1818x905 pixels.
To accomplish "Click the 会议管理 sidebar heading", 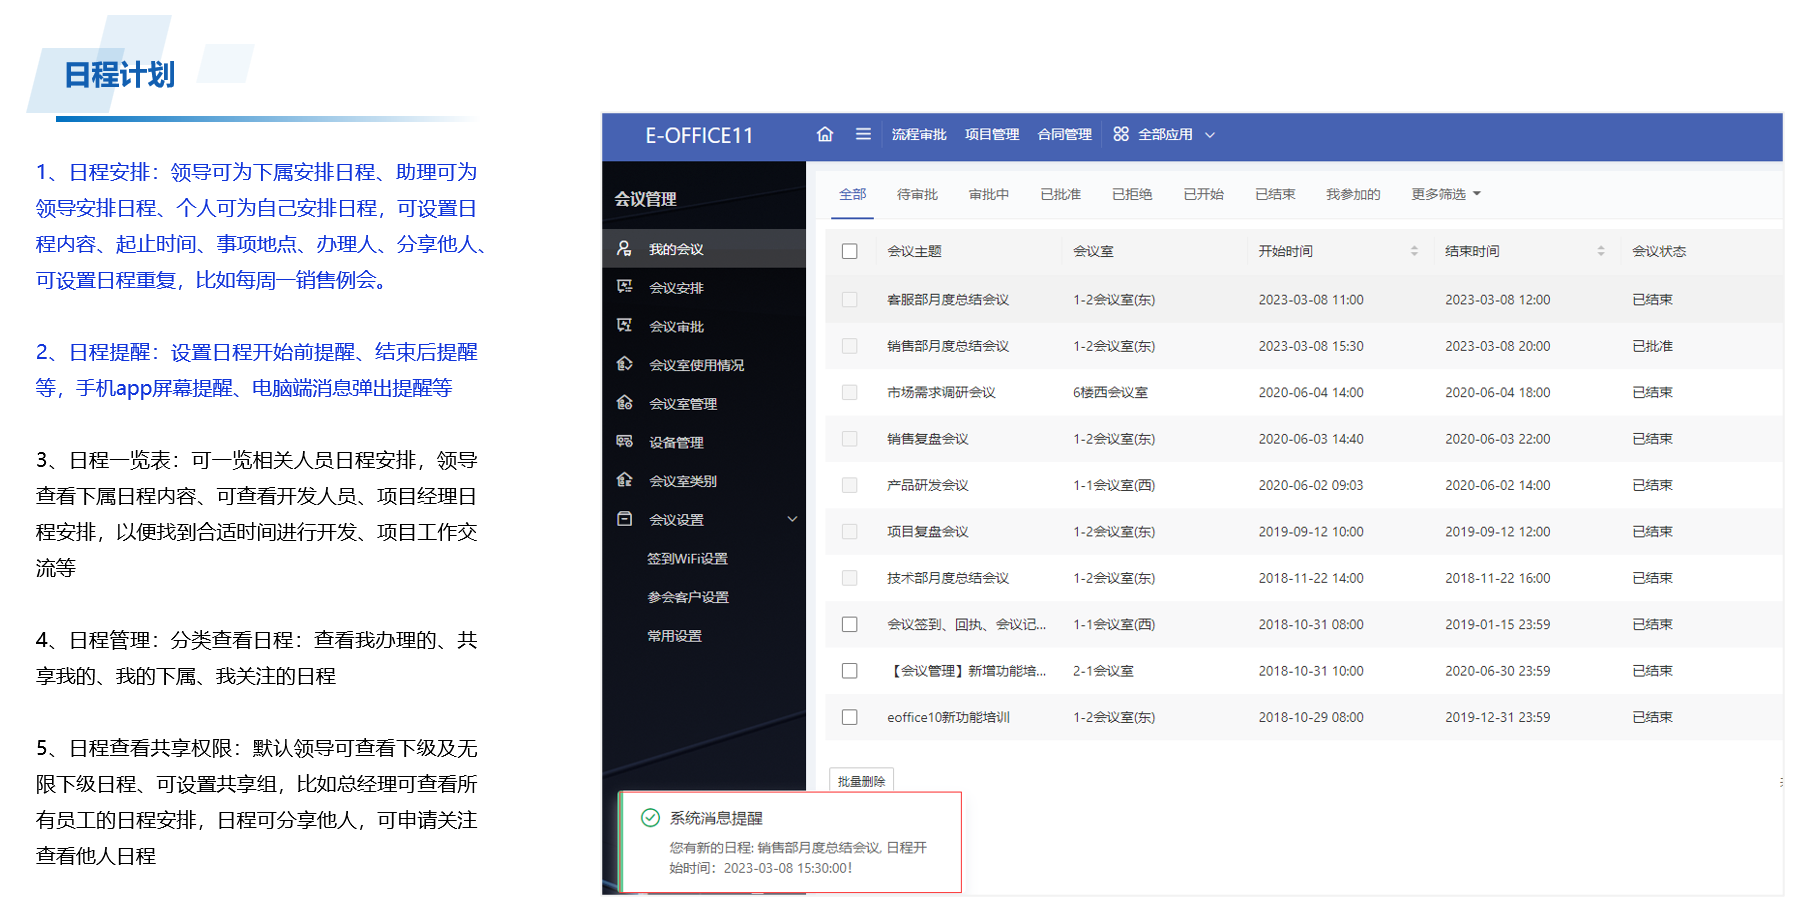I will click(x=645, y=199).
